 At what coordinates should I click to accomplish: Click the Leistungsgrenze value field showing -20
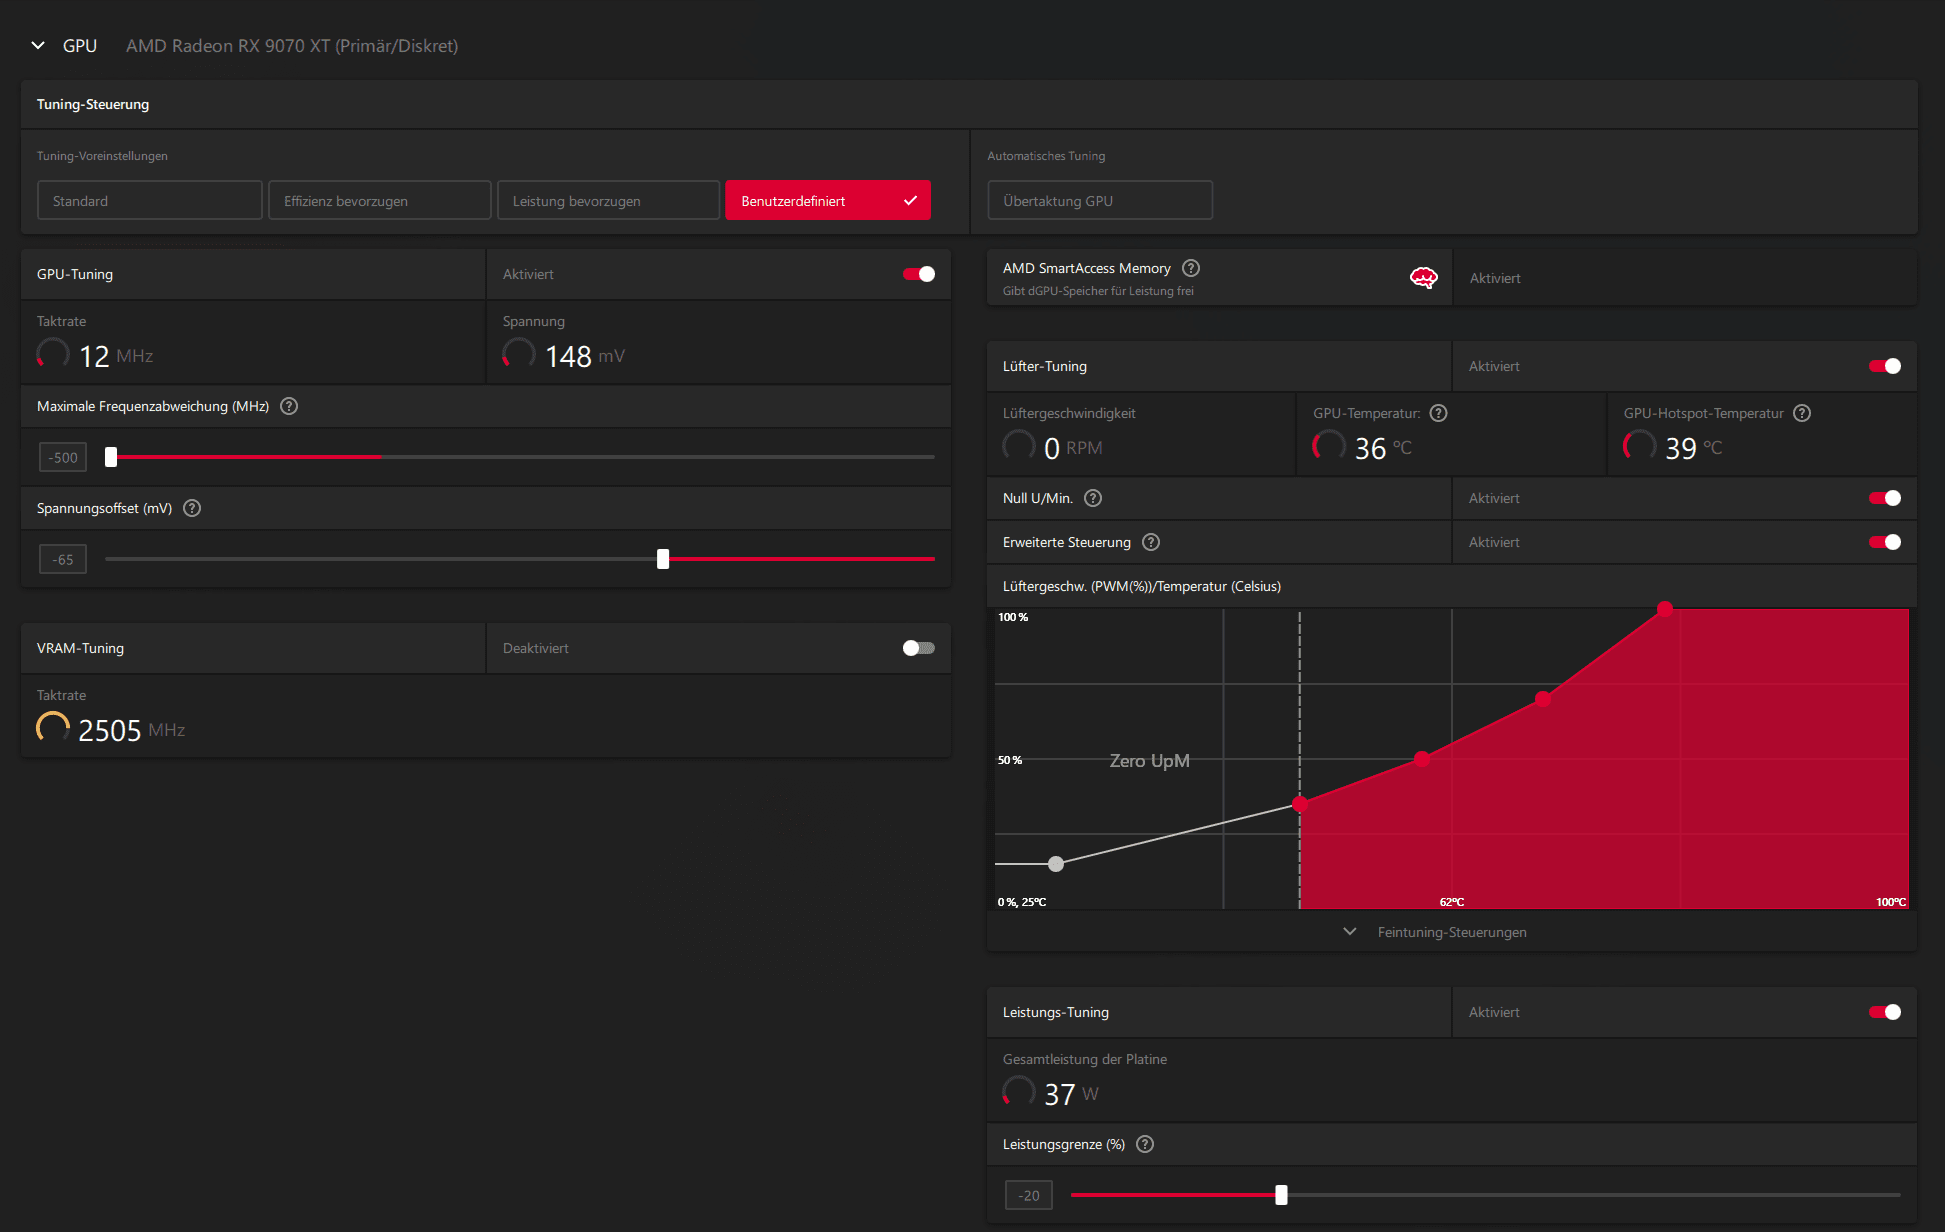click(1028, 1195)
